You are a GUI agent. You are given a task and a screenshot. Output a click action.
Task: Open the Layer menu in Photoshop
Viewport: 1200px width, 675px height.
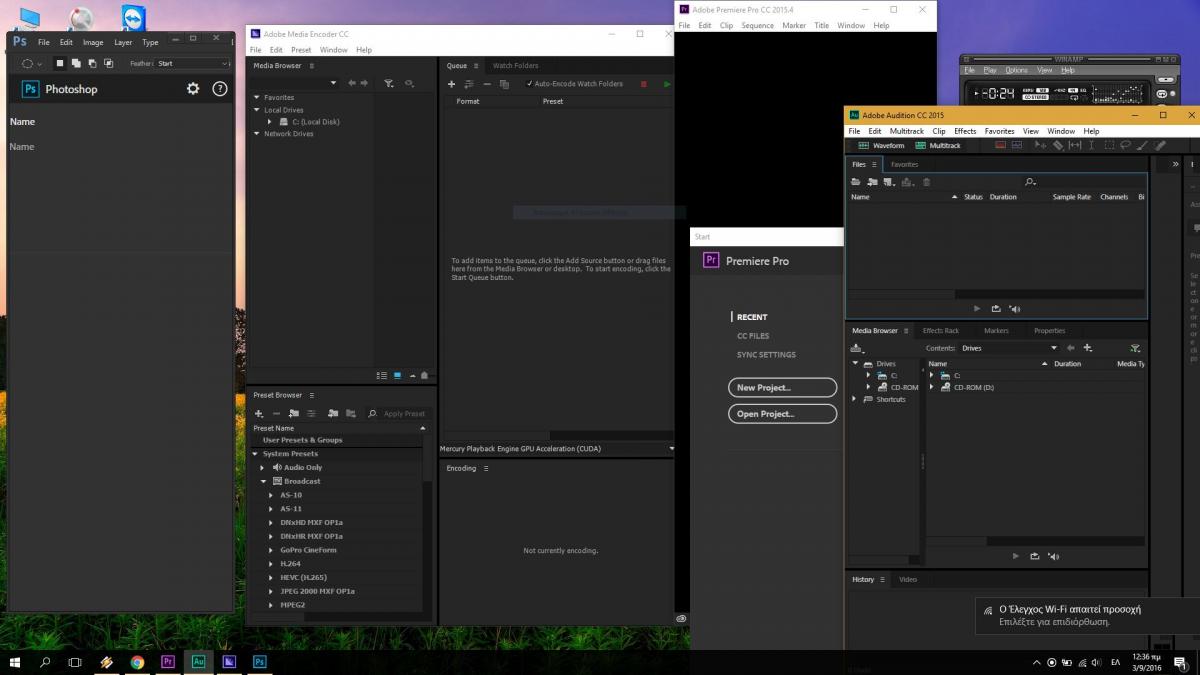[123, 43]
